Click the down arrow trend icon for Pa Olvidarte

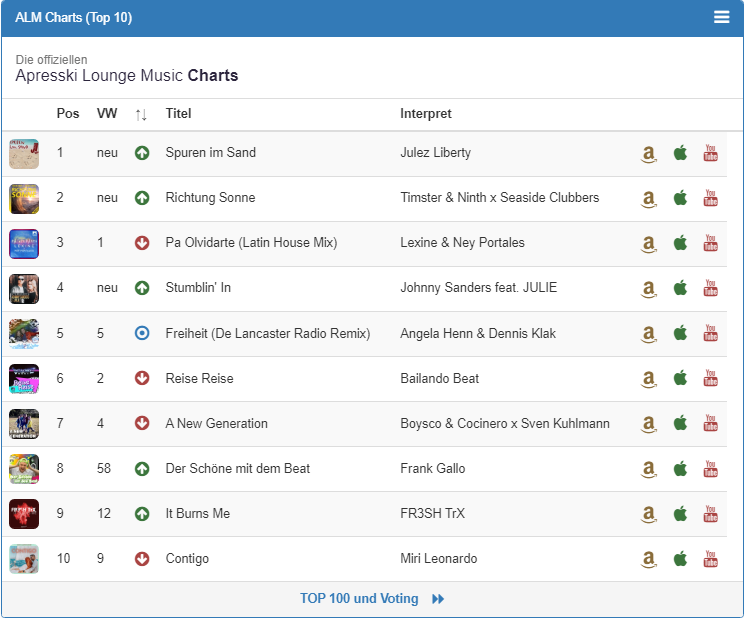tap(142, 243)
